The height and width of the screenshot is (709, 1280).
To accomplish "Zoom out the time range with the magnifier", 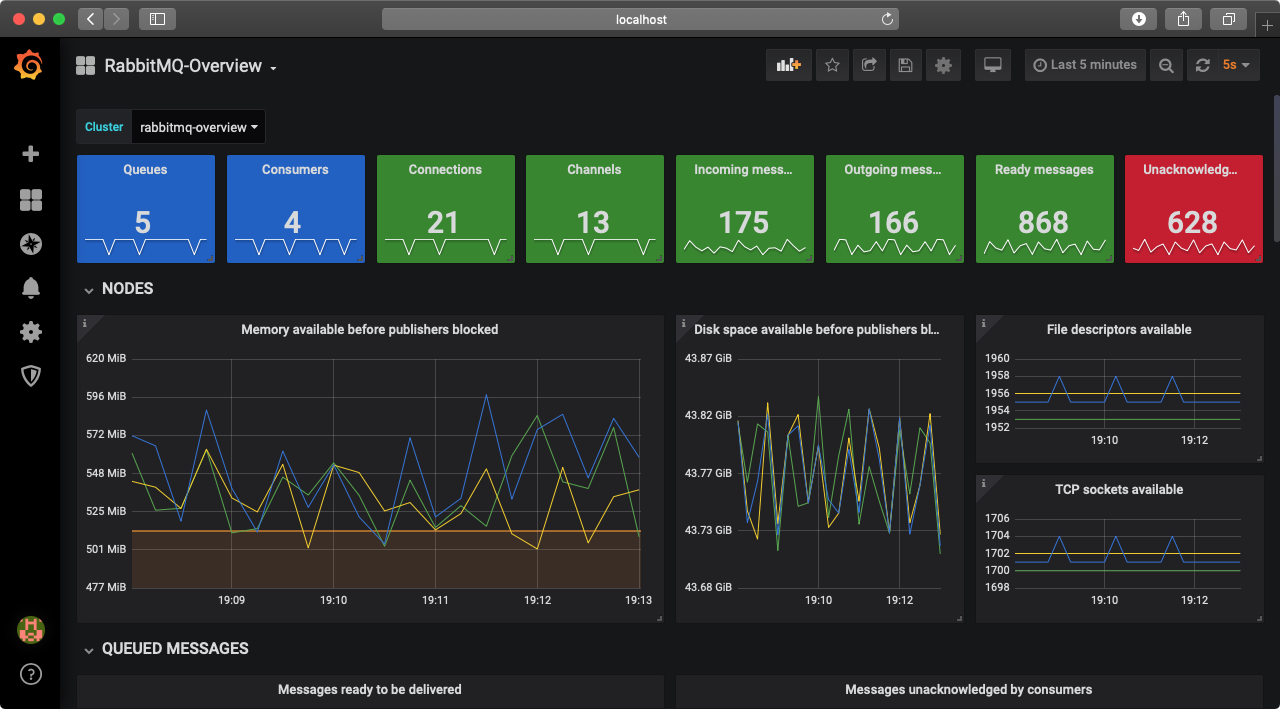I will 1166,64.
